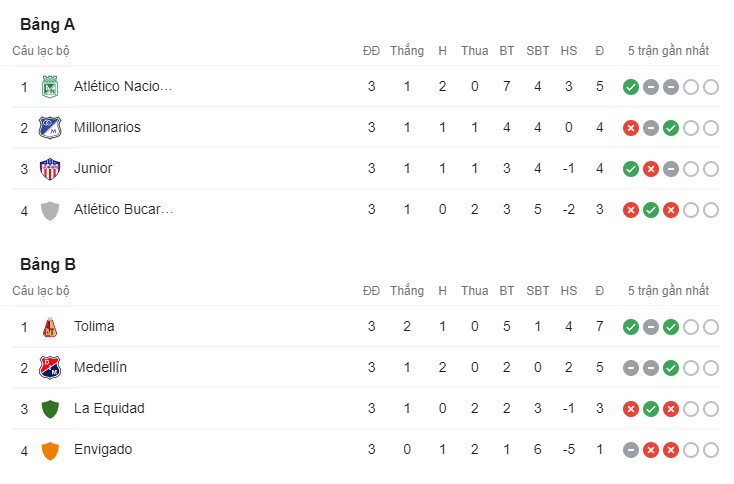Click the Bảng A group heading
Screen dimensions: 734x484
pyautogui.click(x=48, y=25)
